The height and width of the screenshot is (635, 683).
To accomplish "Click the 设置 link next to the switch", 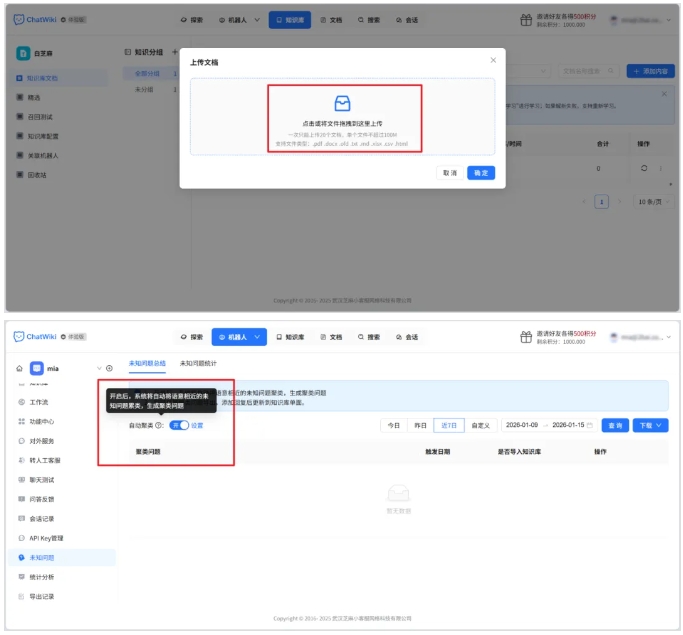I will [197, 425].
